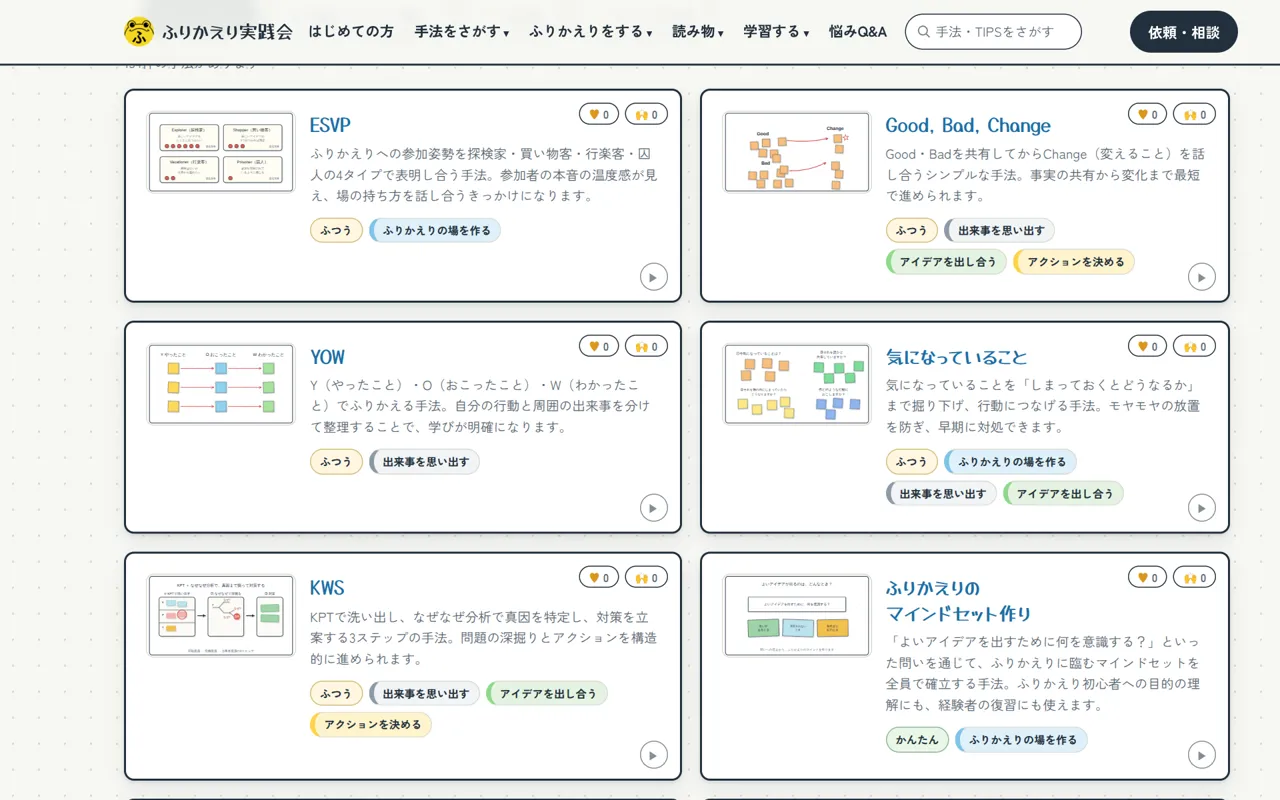The width and height of the screenshot is (1280, 800).
Task: Click play arrow on YOW card
Action: click(653, 508)
